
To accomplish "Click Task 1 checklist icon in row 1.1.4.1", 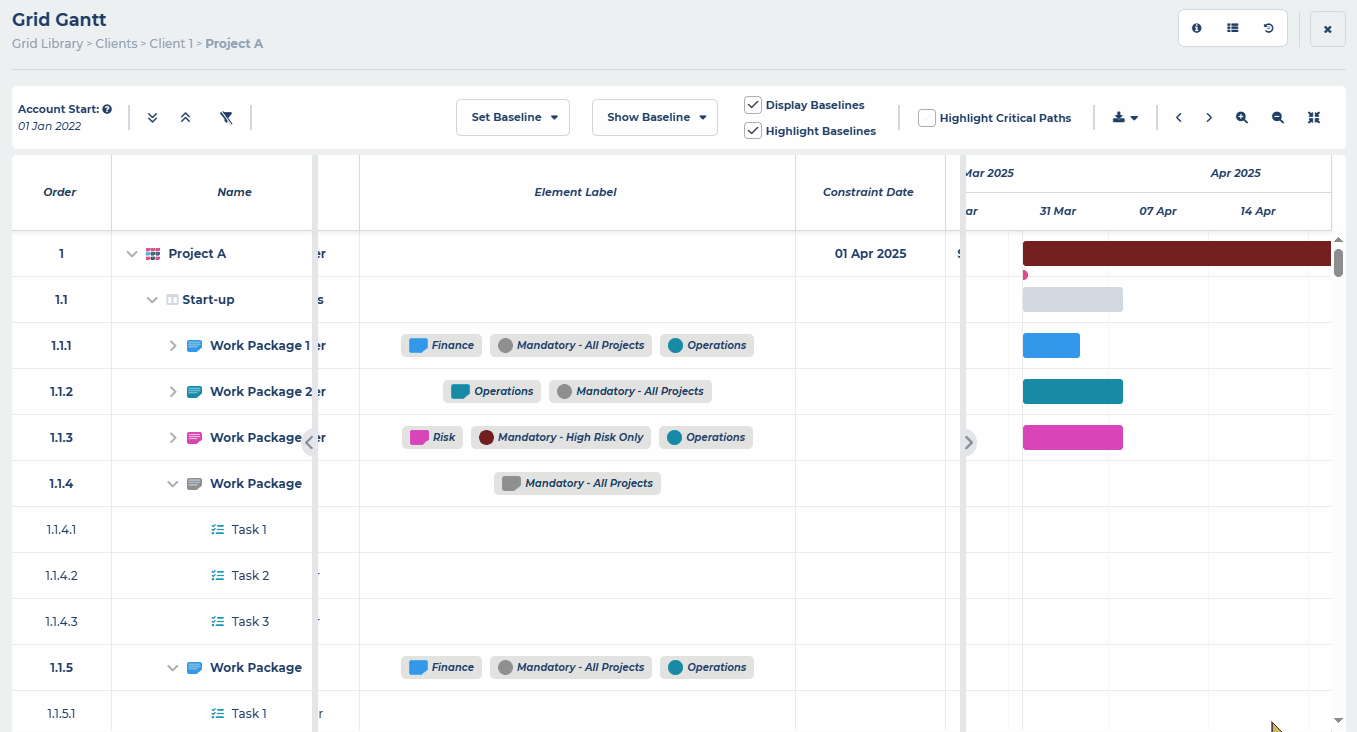I will (218, 530).
